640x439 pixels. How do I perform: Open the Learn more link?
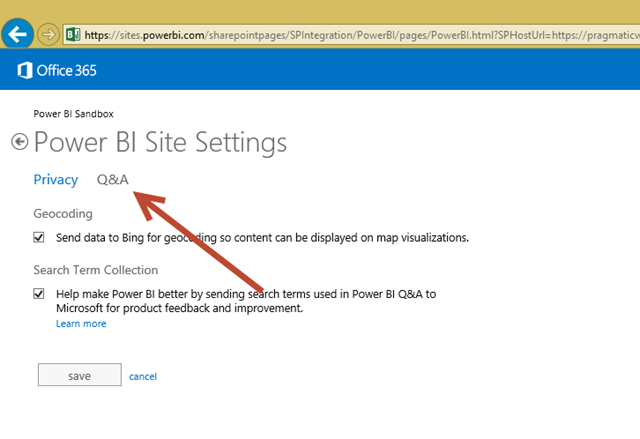click(x=81, y=324)
